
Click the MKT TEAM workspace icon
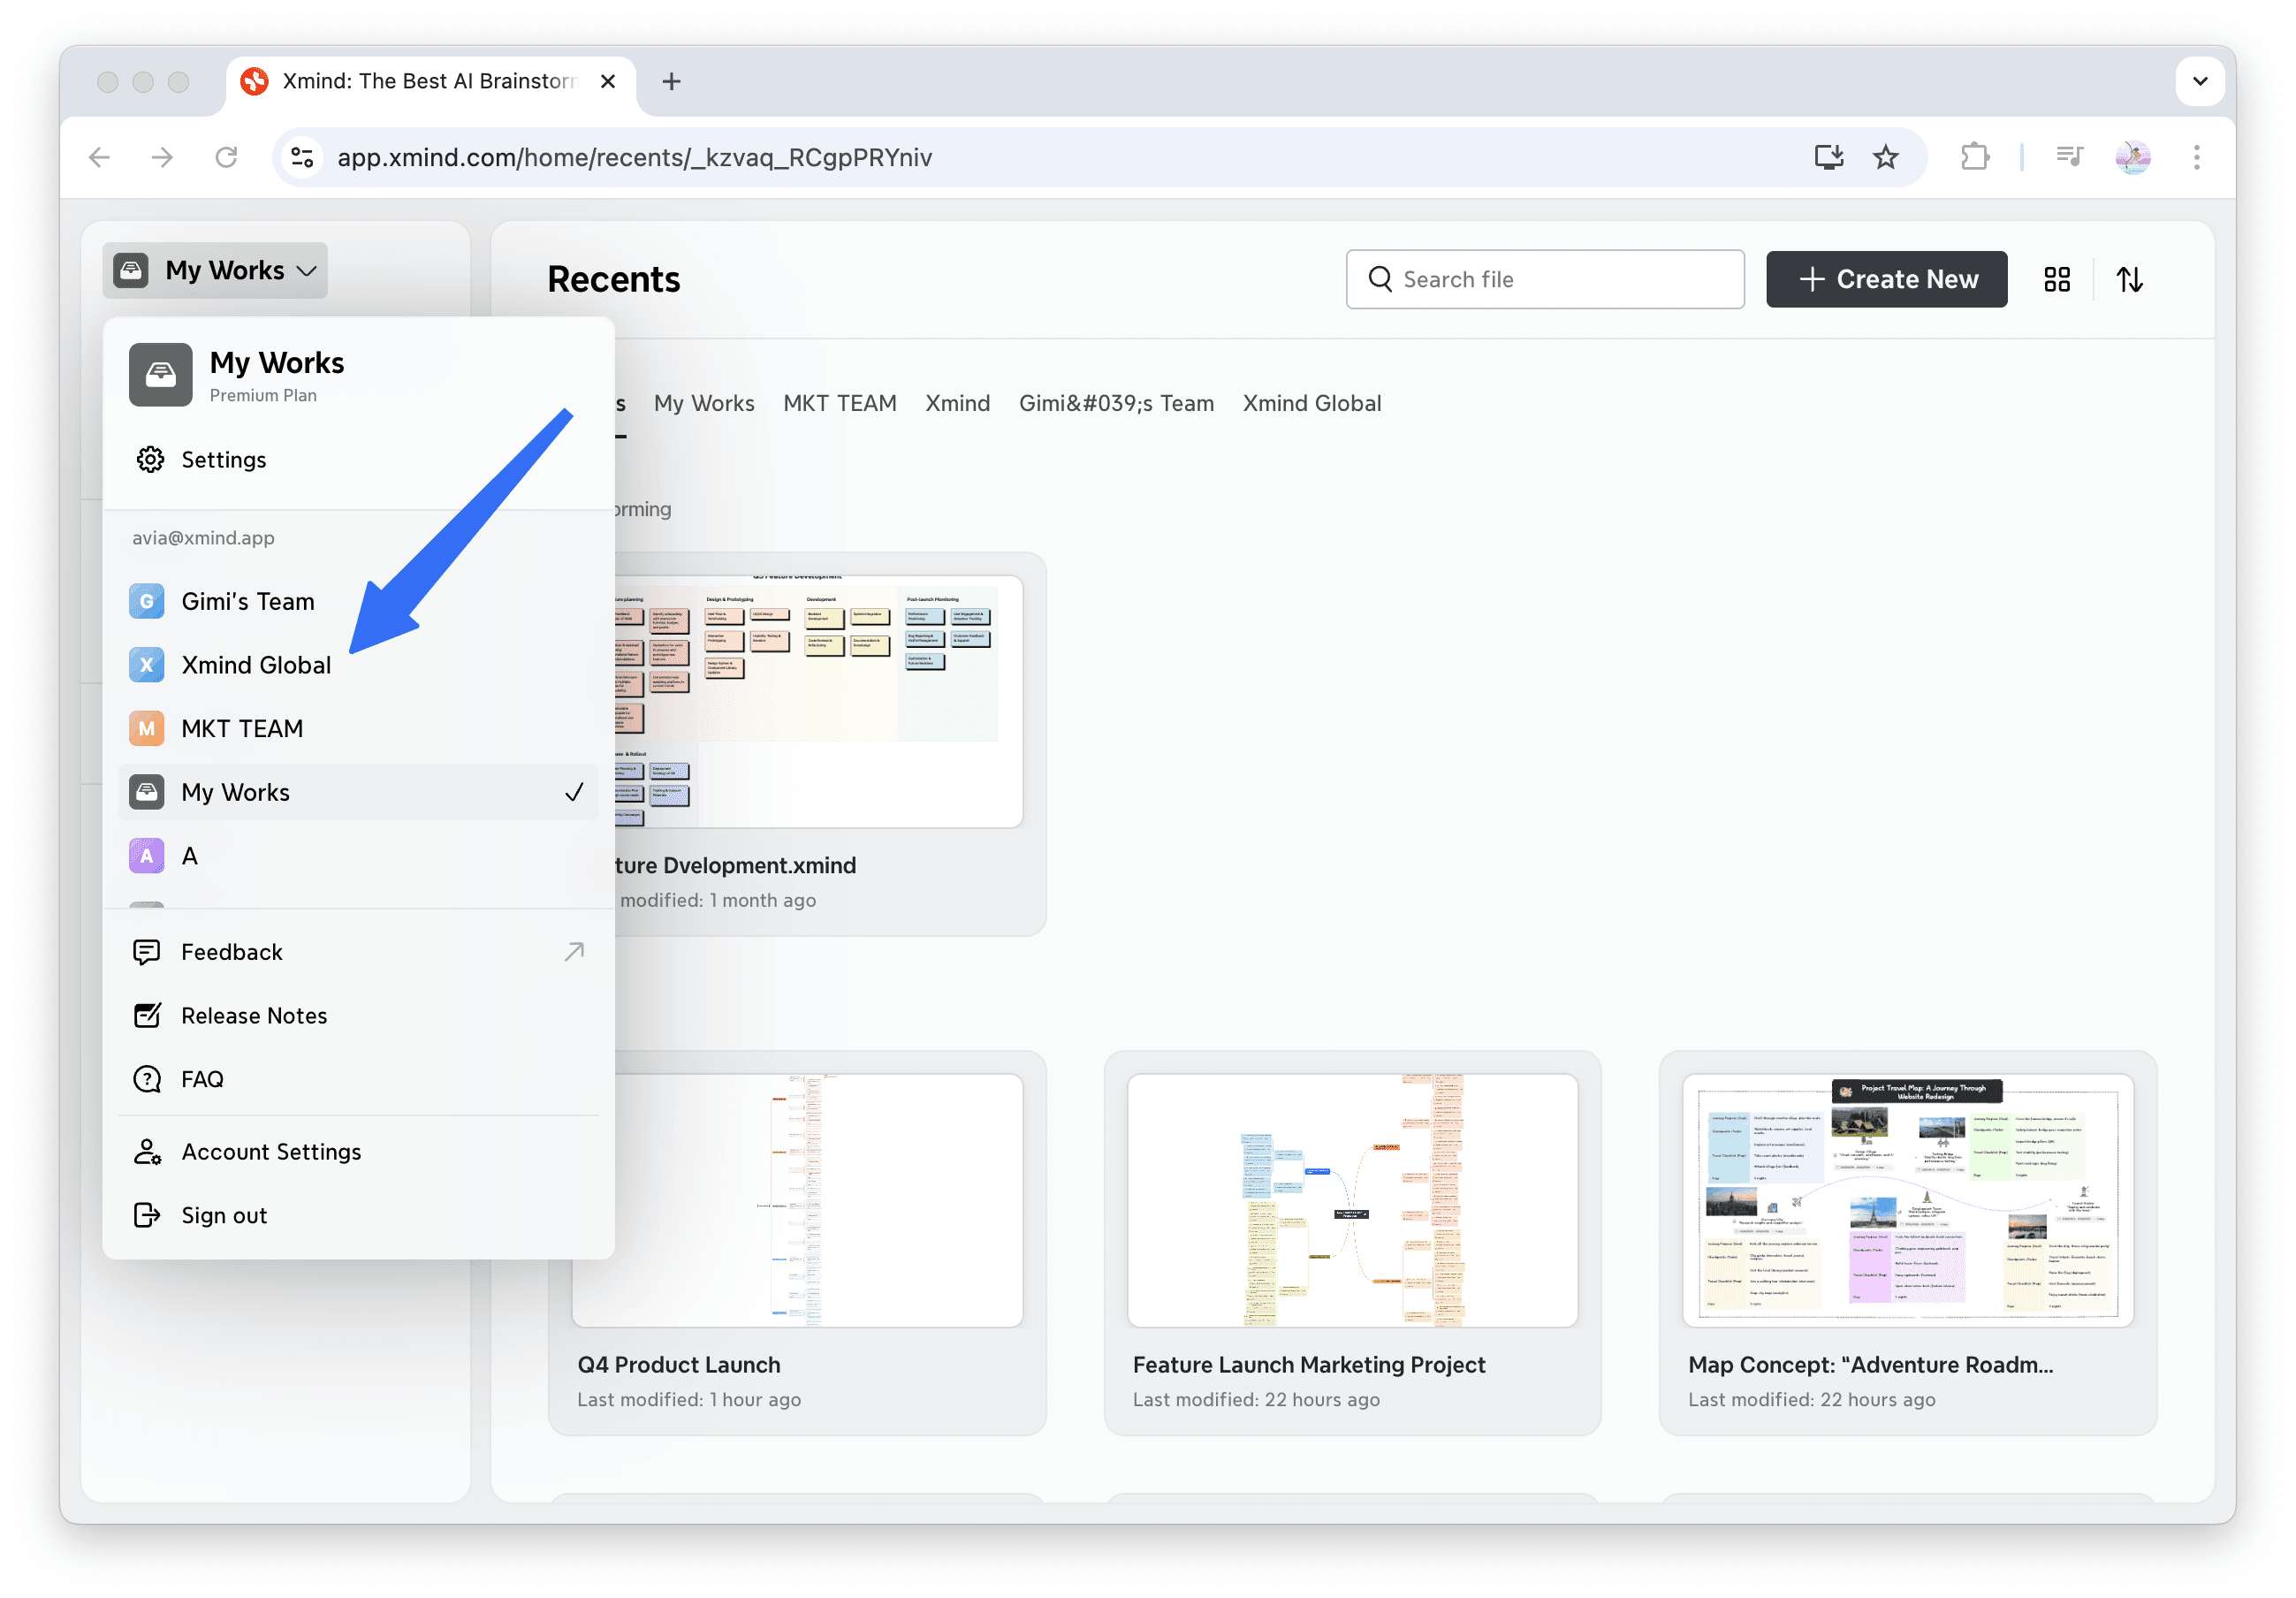click(146, 728)
